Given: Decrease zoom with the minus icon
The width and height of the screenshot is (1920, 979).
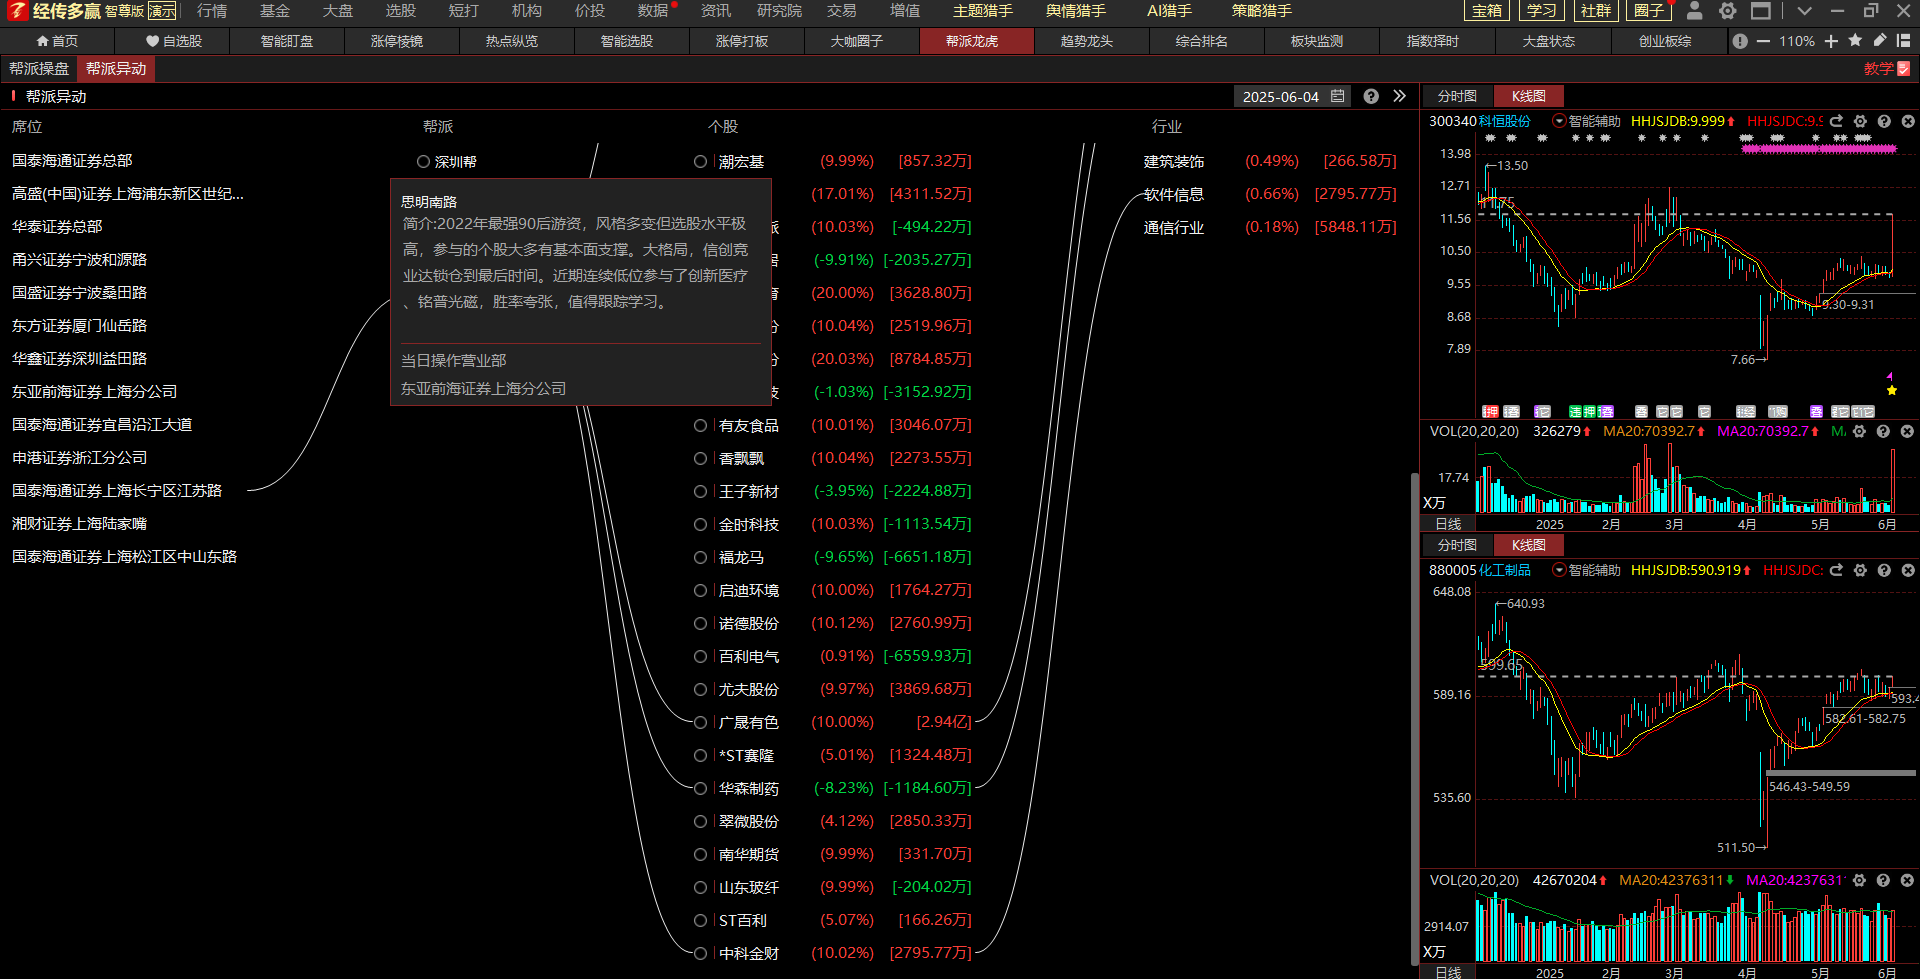Looking at the screenshot, I should tap(1763, 41).
